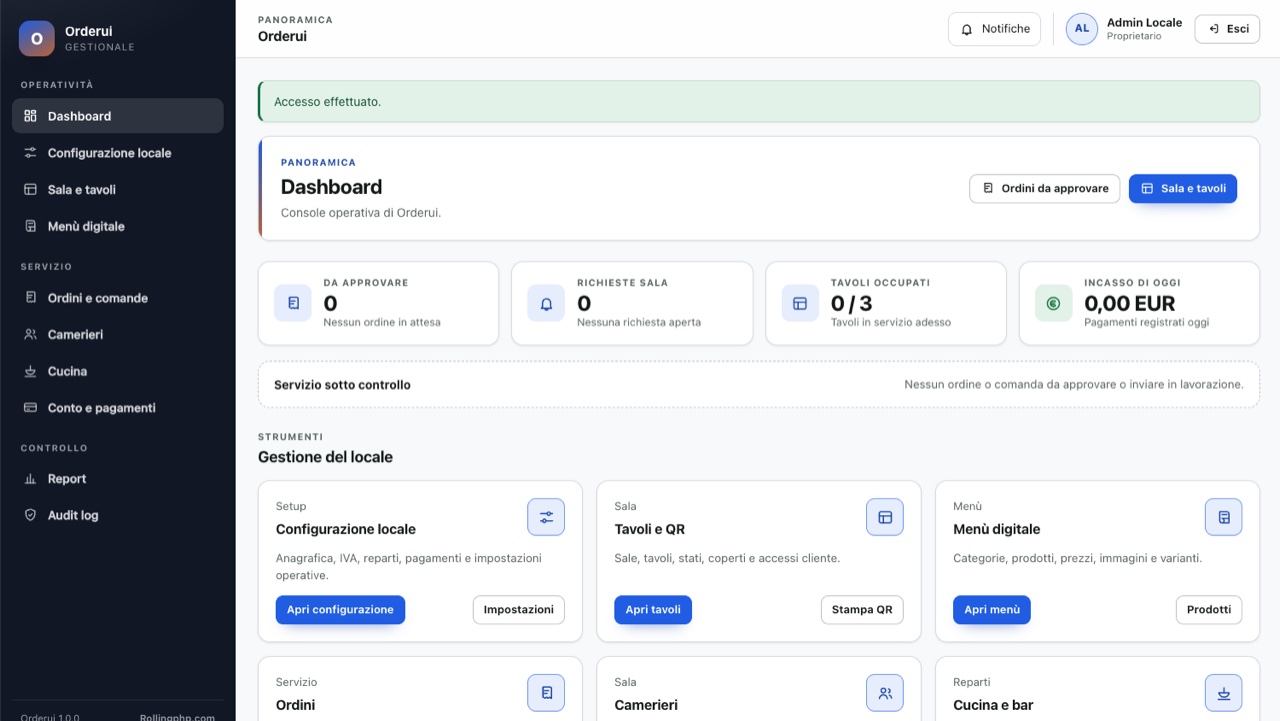Click the Tavoli occupati table icon
Image resolution: width=1280 pixels, height=721 pixels.
(800, 303)
